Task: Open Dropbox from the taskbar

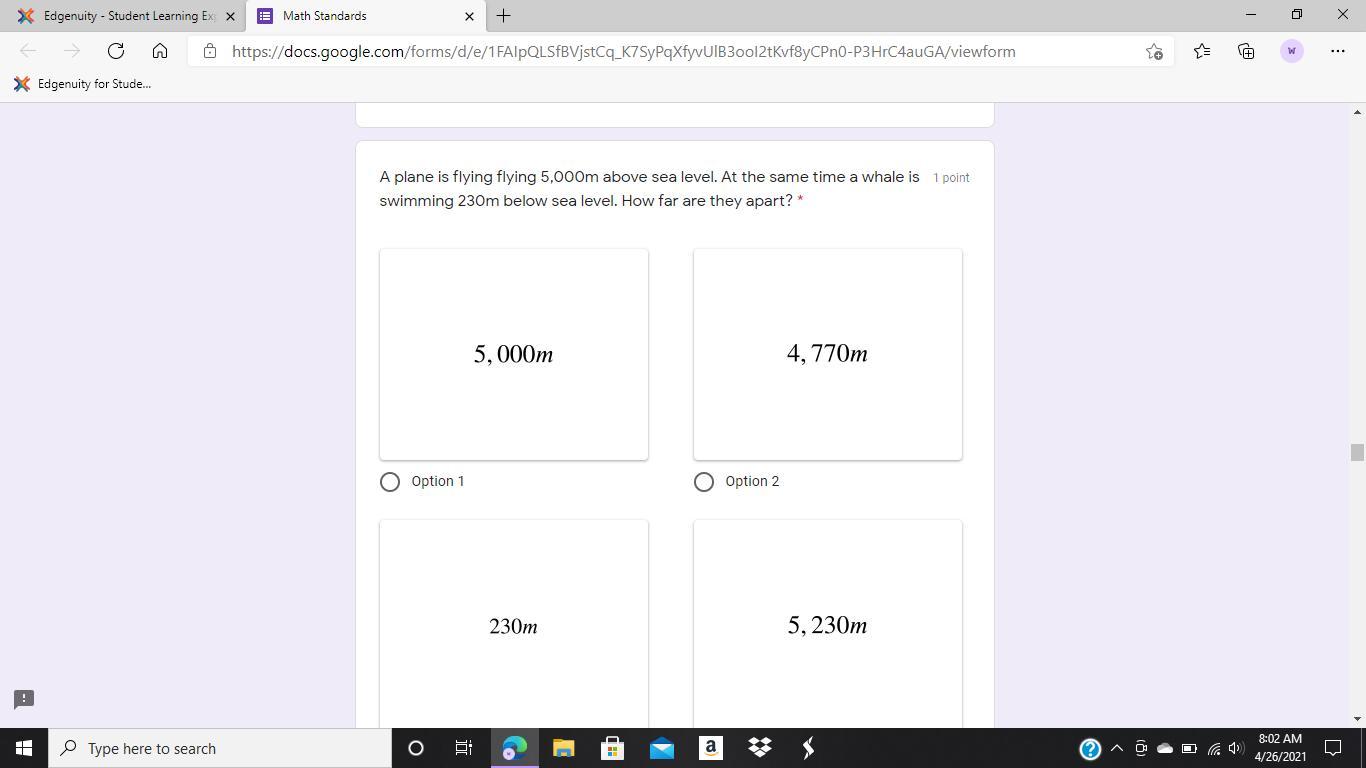Action: click(759, 748)
